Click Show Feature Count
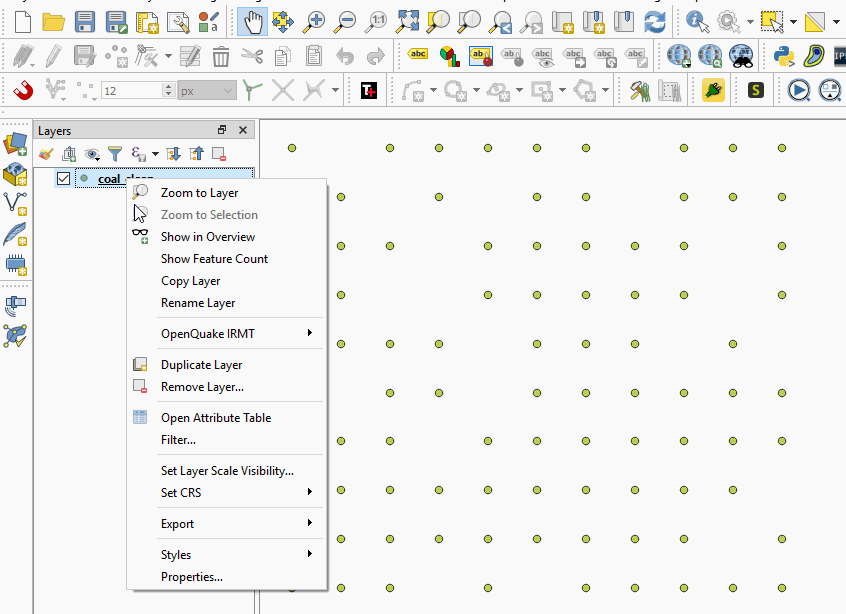This screenshot has width=846, height=614. click(x=214, y=258)
